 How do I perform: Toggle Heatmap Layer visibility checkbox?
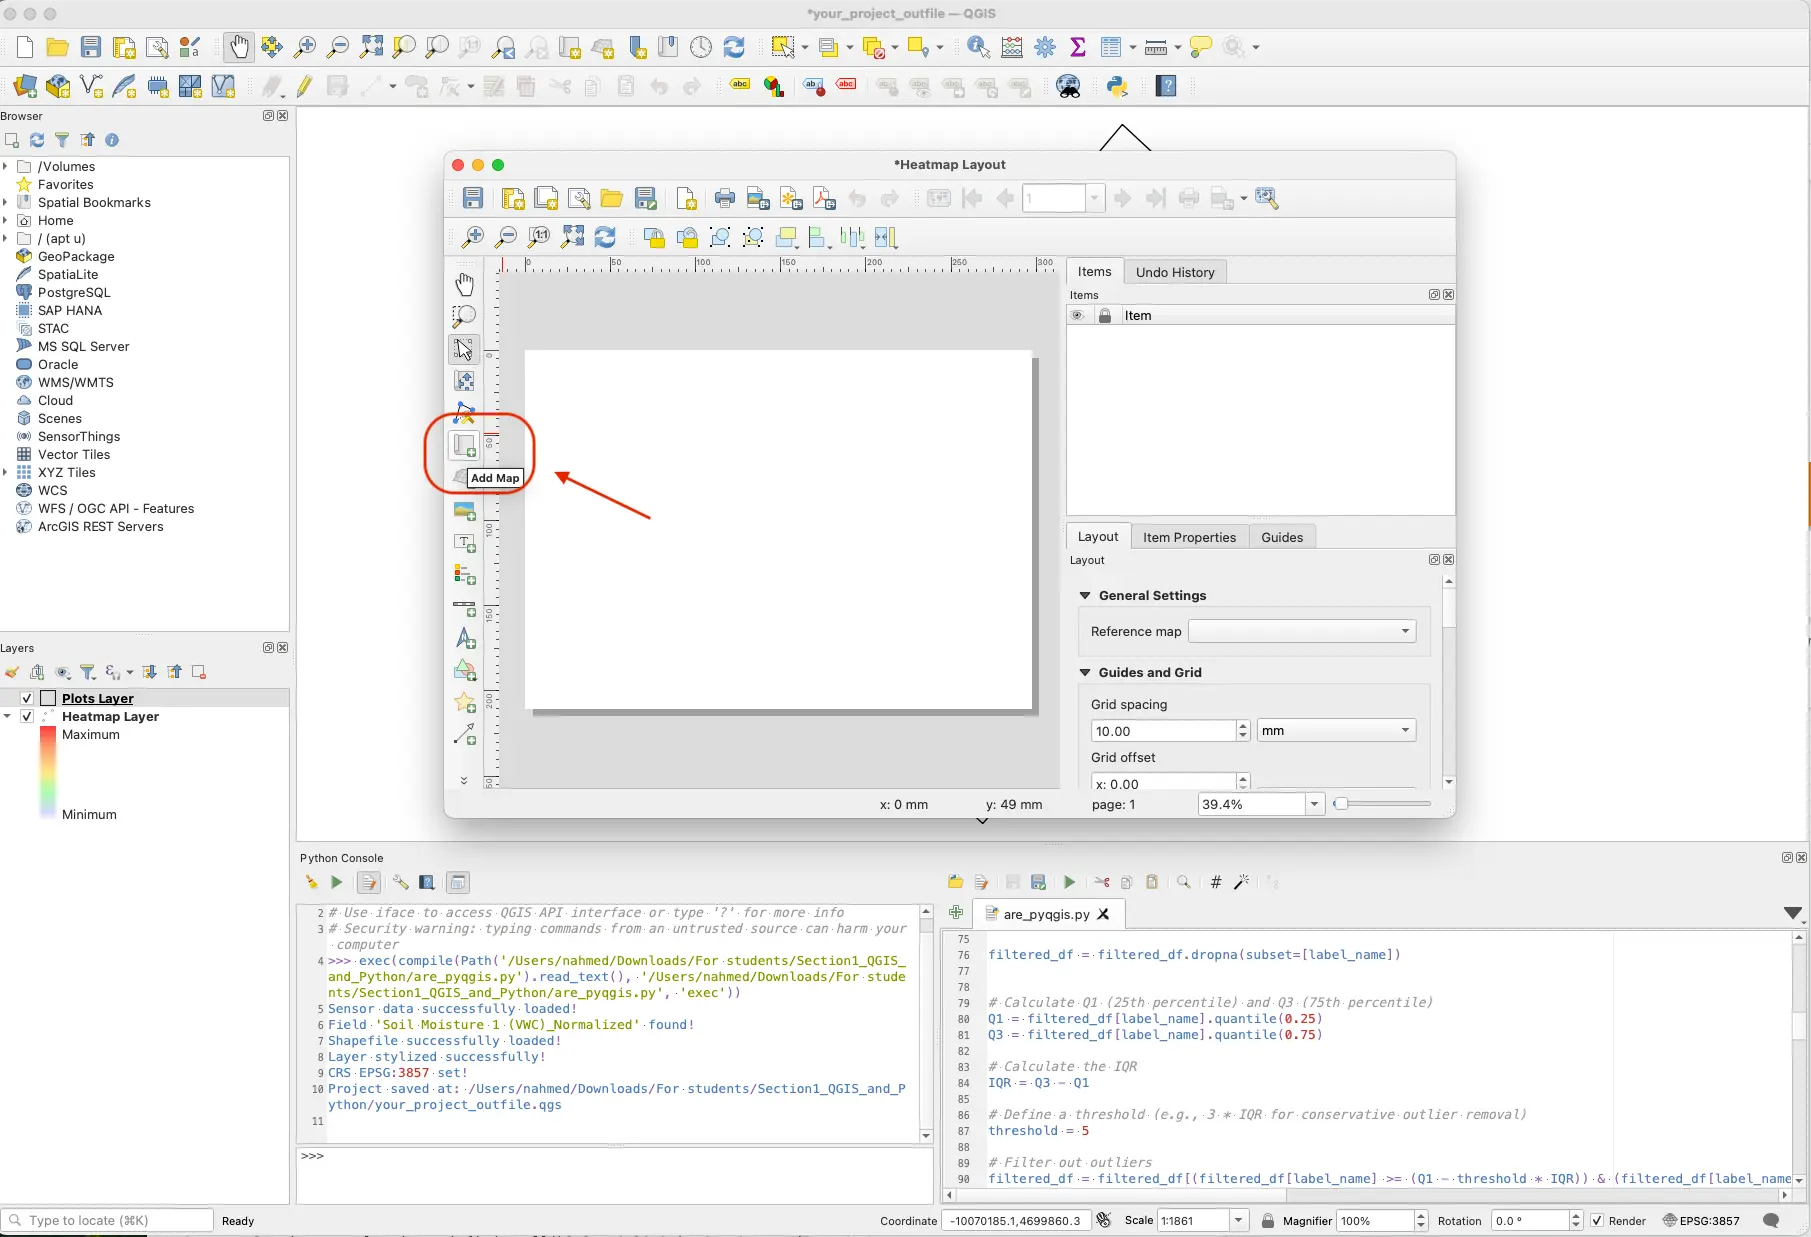(x=27, y=716)
